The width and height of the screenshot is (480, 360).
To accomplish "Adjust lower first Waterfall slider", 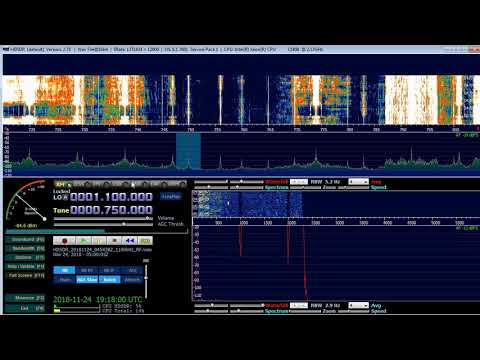I will tap(211, 305).
